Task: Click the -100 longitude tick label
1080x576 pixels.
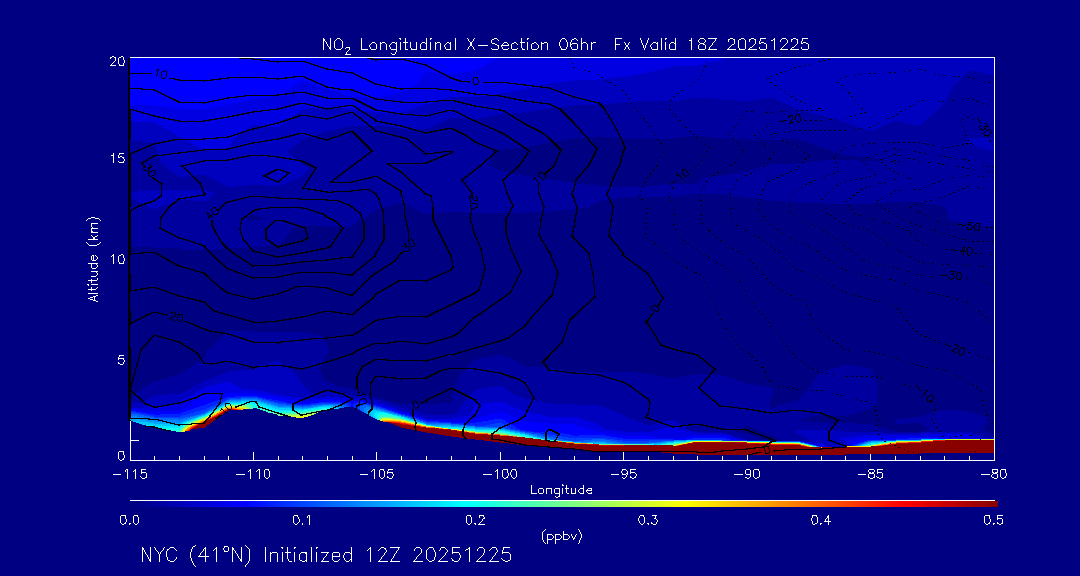Action: click(499, 473)
